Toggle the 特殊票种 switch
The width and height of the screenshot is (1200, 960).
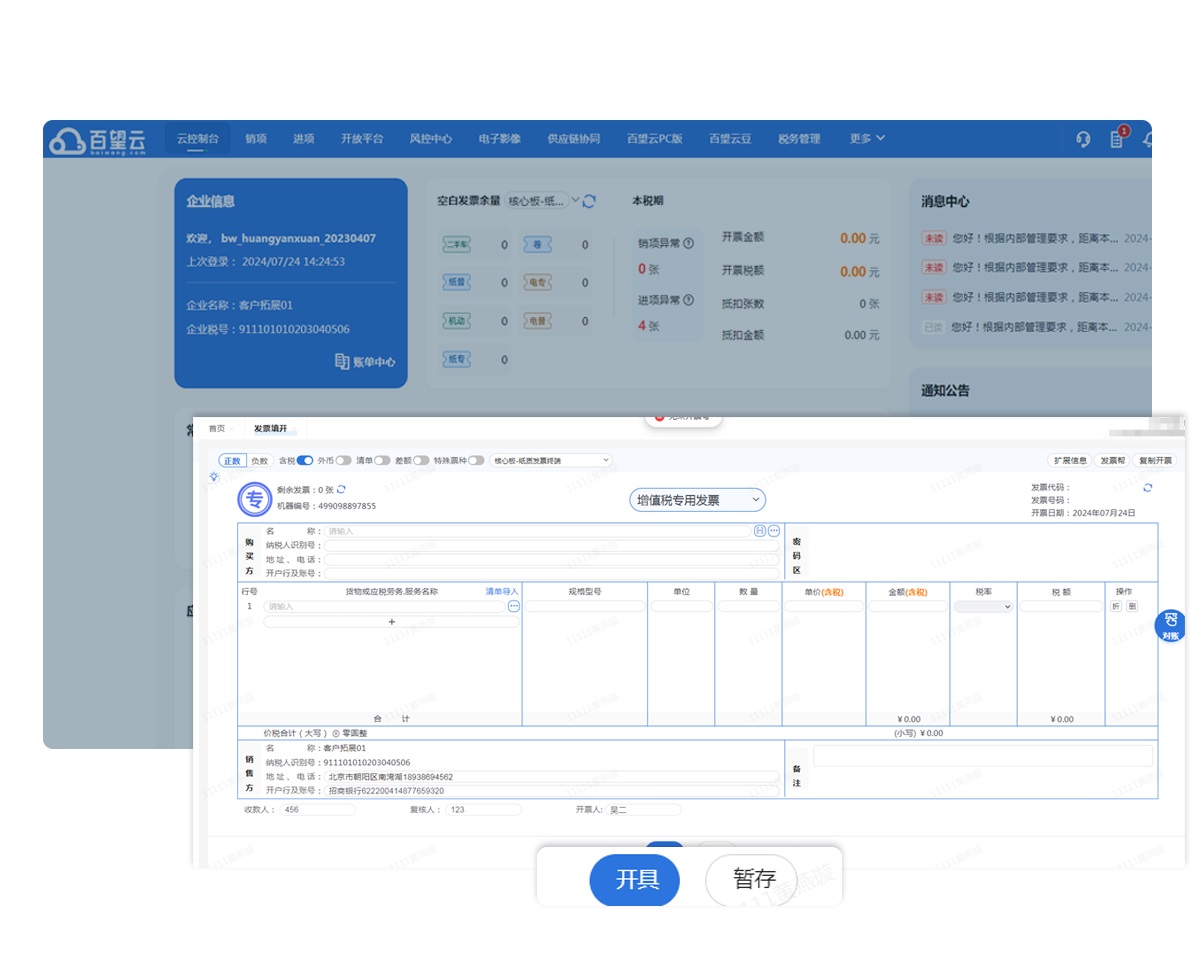click(x=476, y=460)
